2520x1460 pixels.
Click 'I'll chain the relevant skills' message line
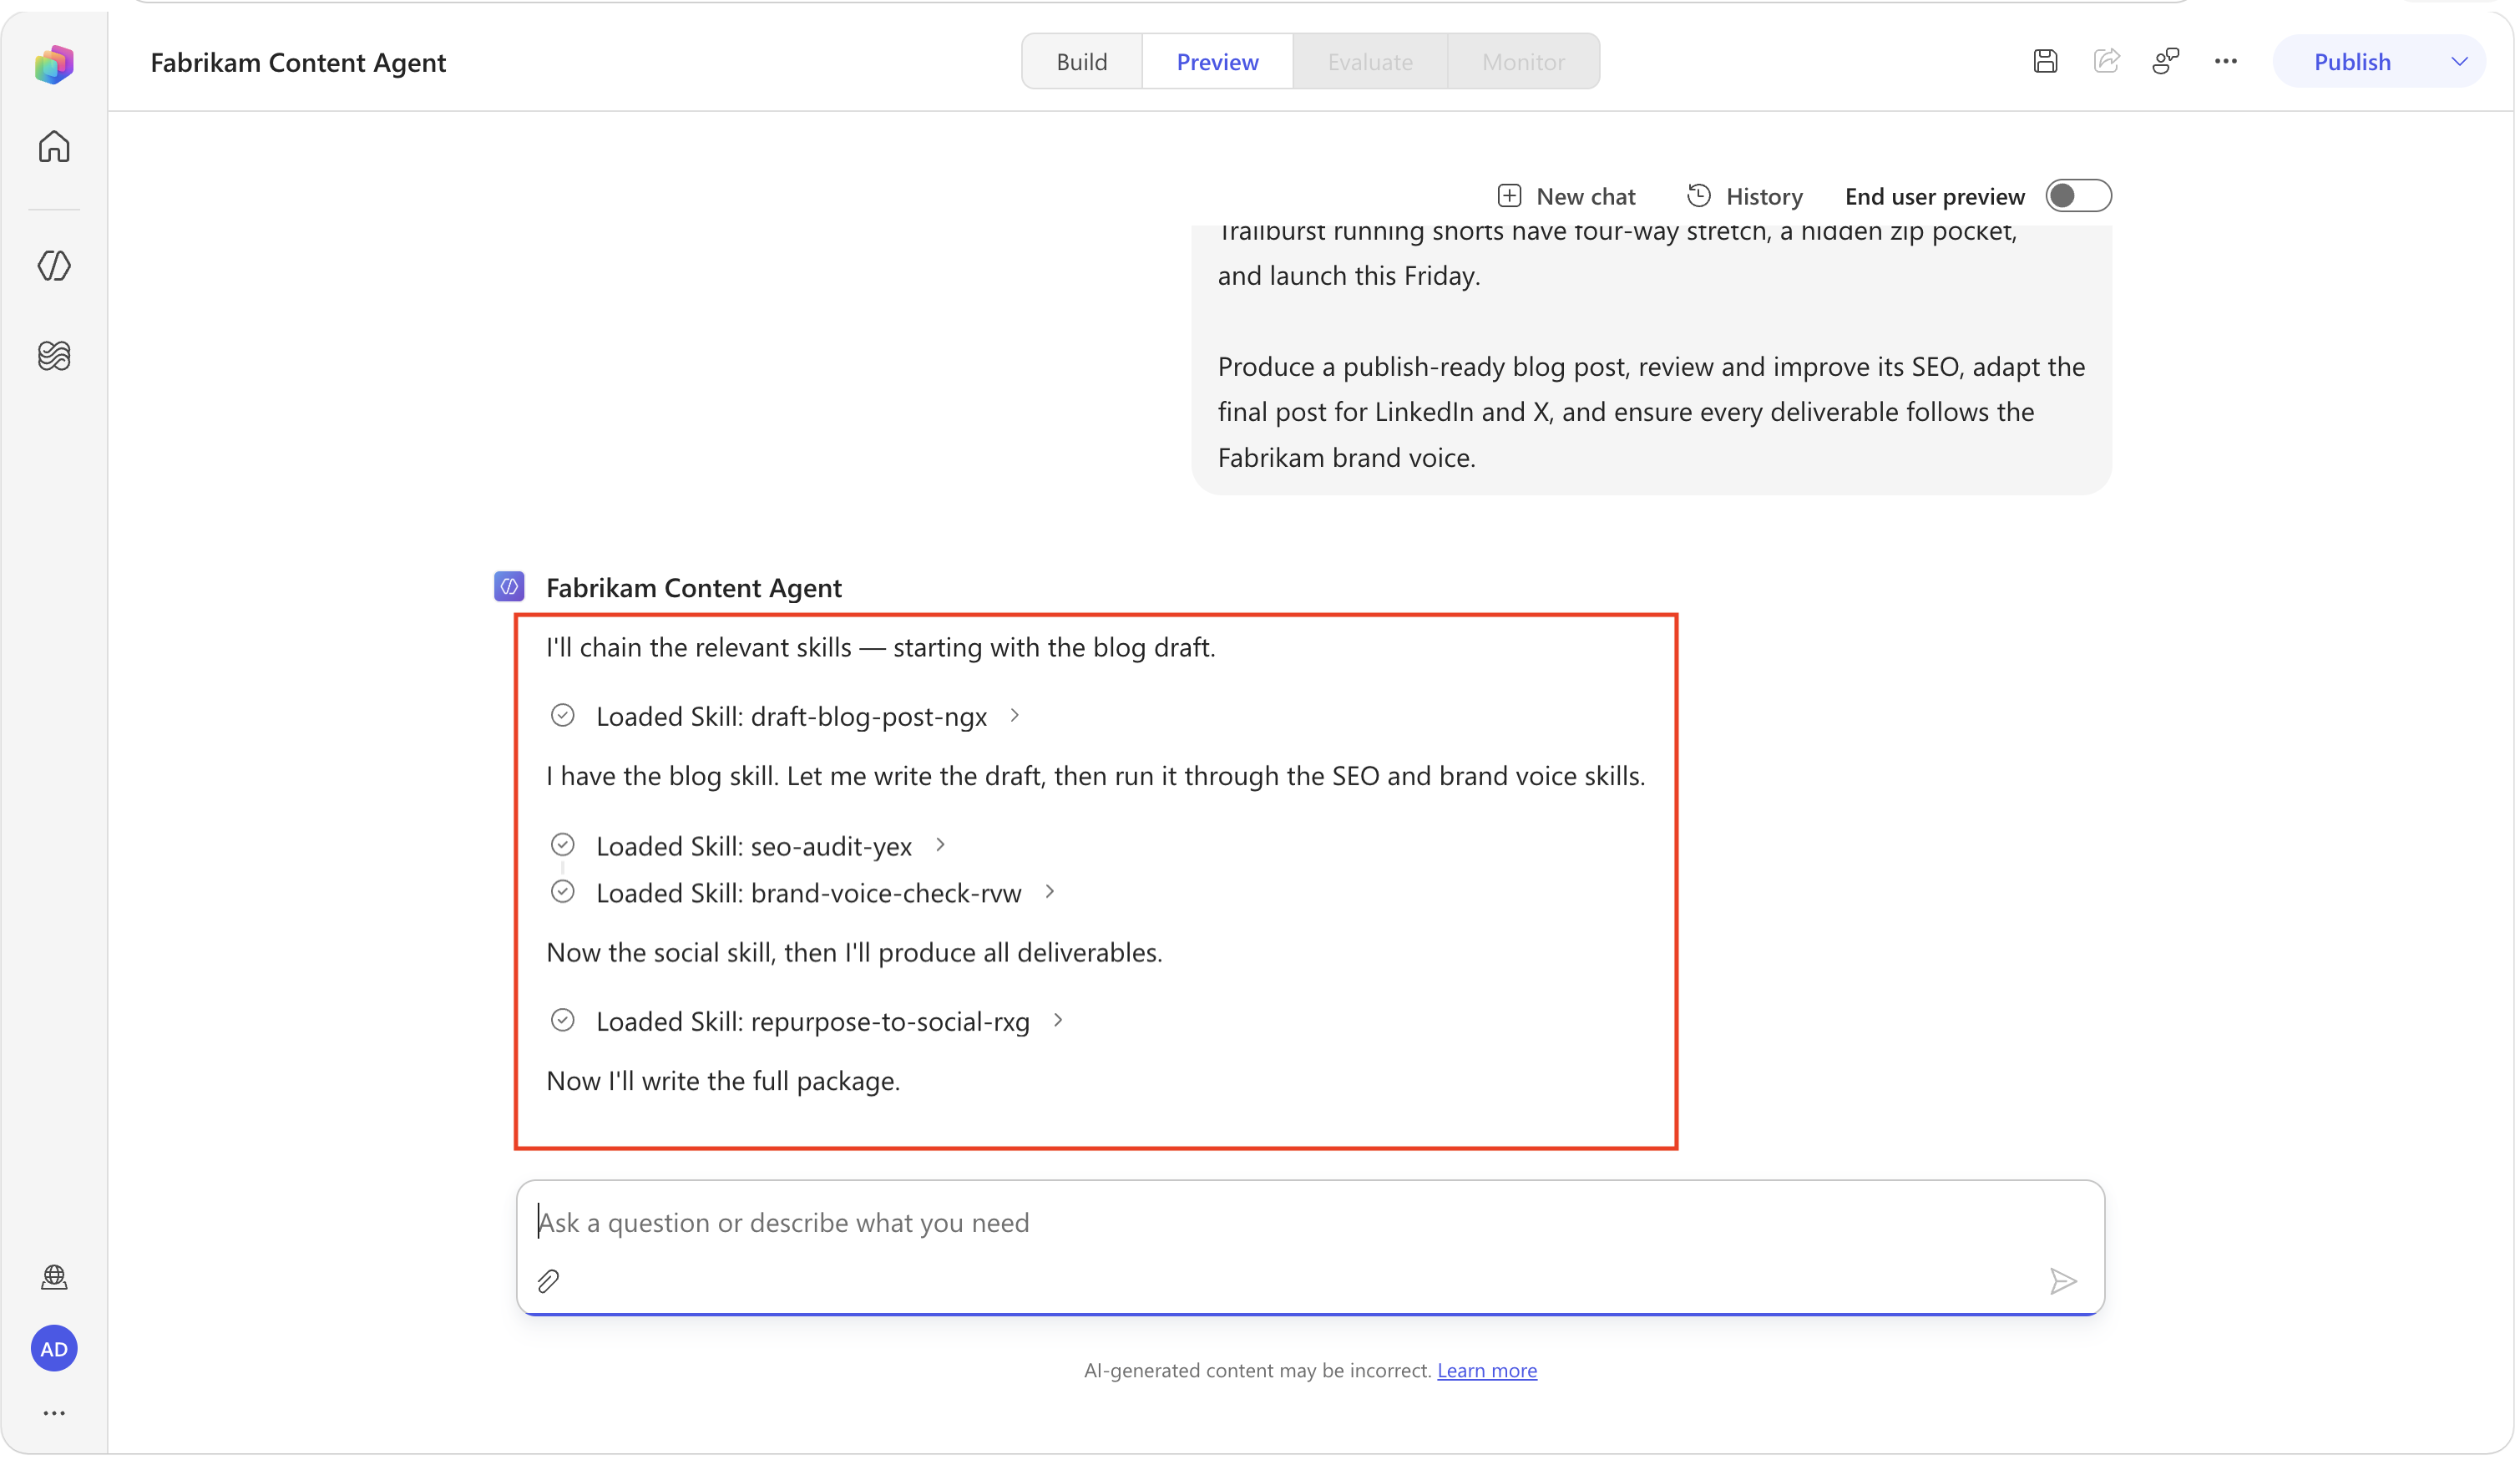tap(881, 648)
